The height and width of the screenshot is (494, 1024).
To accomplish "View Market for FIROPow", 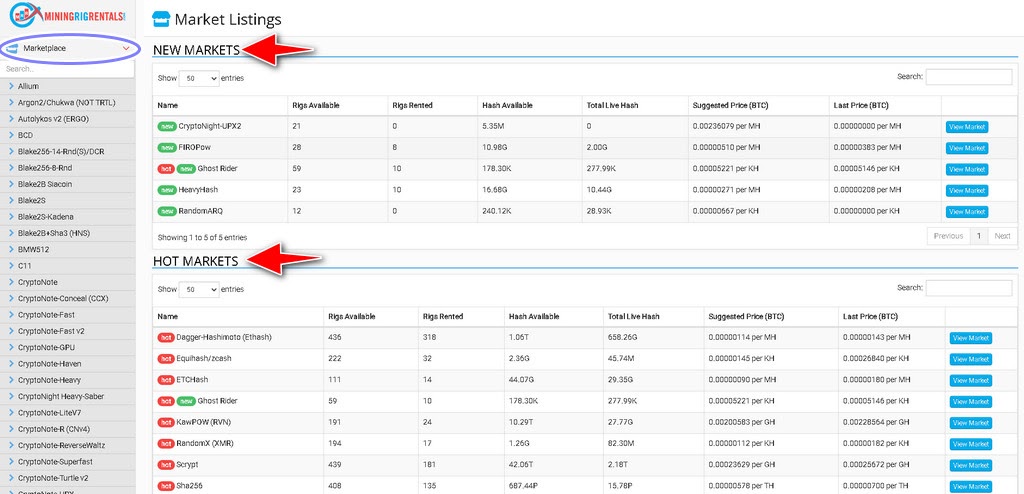I will (967, 148).
